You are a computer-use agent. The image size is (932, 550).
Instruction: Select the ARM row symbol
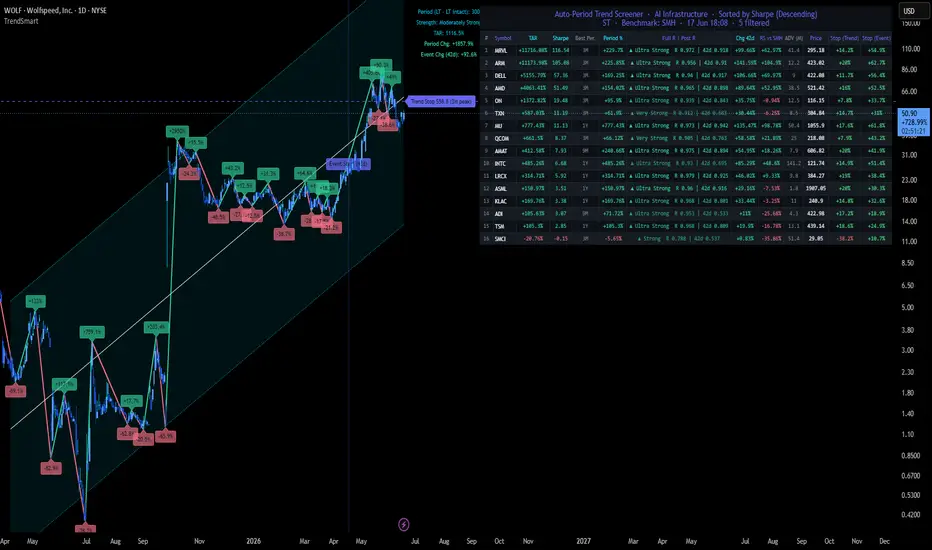point(499,63)
